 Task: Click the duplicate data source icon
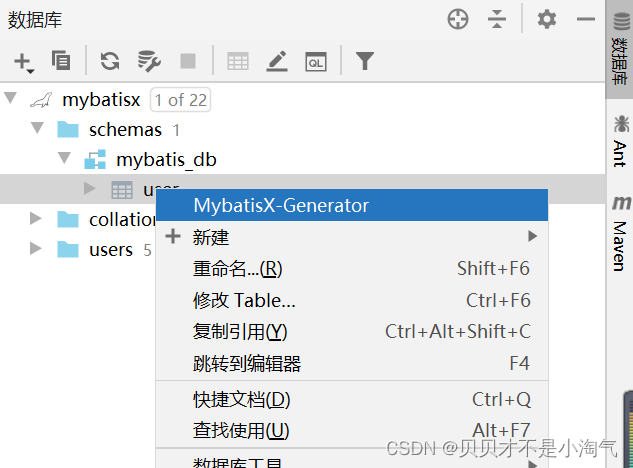click(61, 61)
